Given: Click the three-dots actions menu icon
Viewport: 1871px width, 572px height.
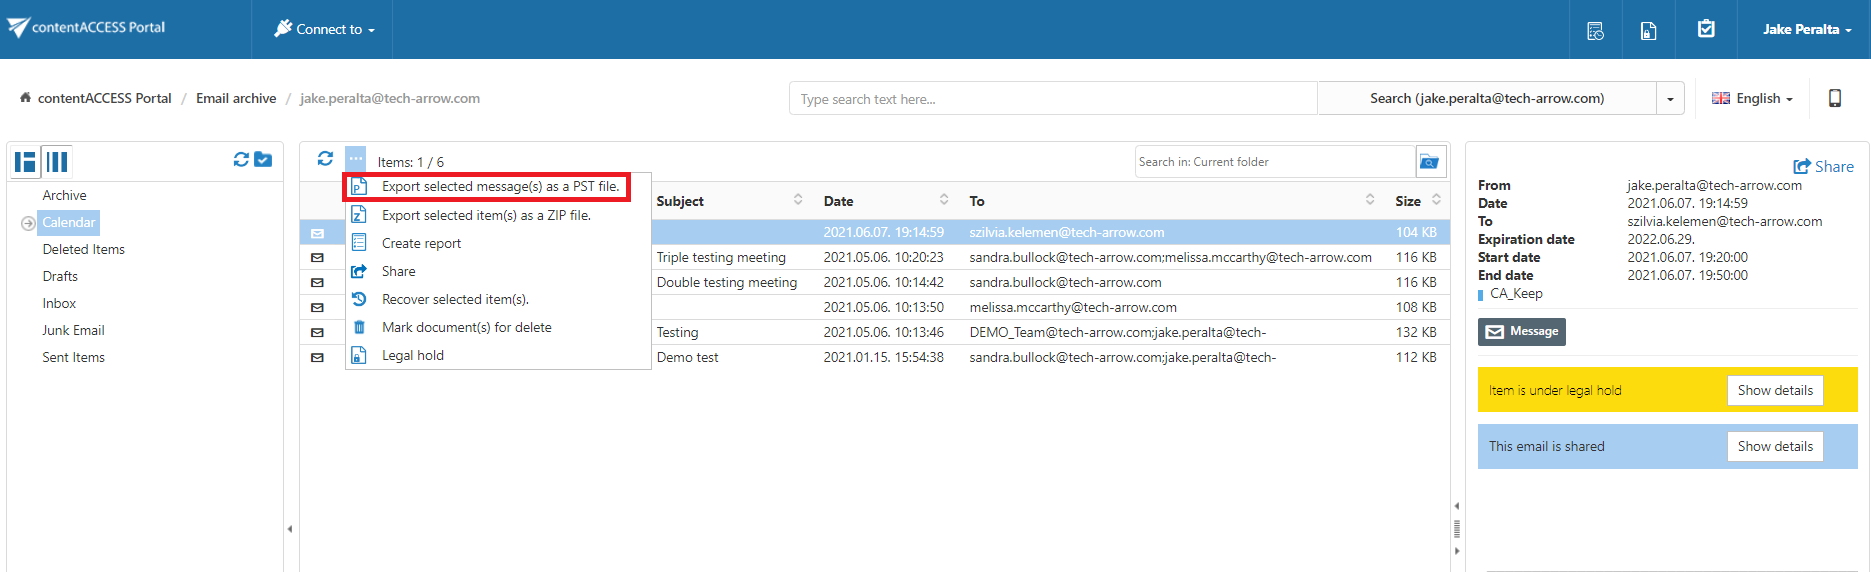Looking at the screenshot, I should click(356, 159).
